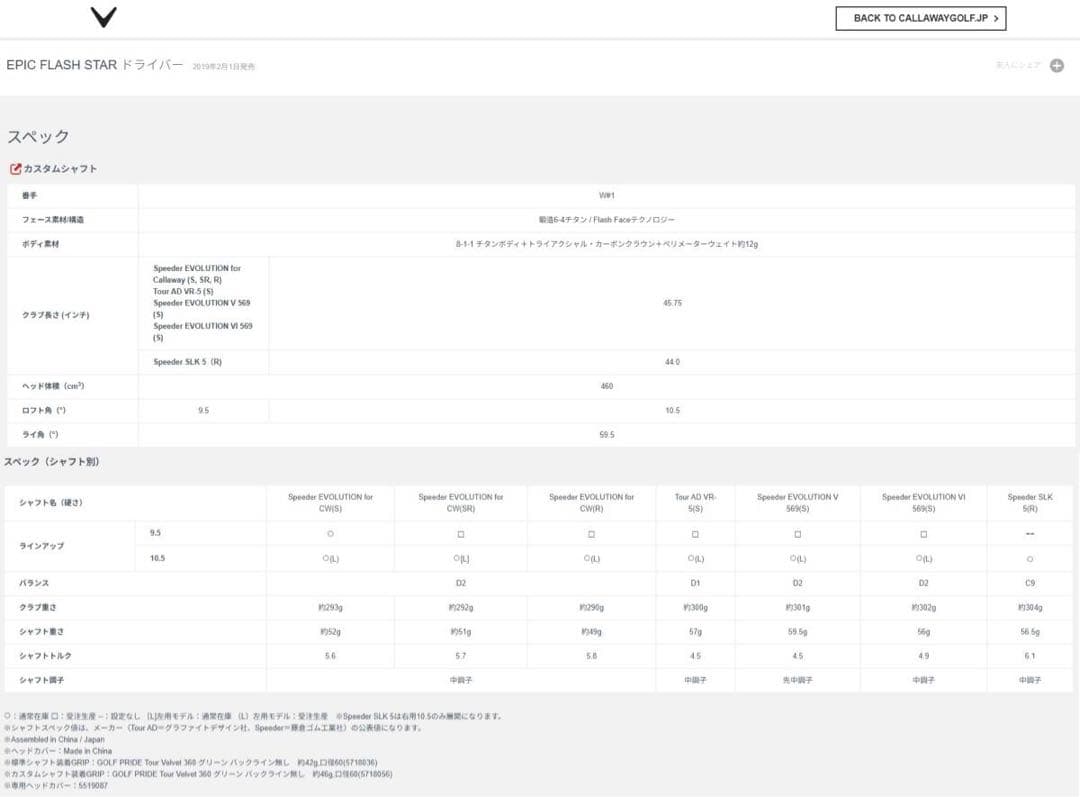
Task: Click the シャフトトルク row label
Action: tap(45, 656)
